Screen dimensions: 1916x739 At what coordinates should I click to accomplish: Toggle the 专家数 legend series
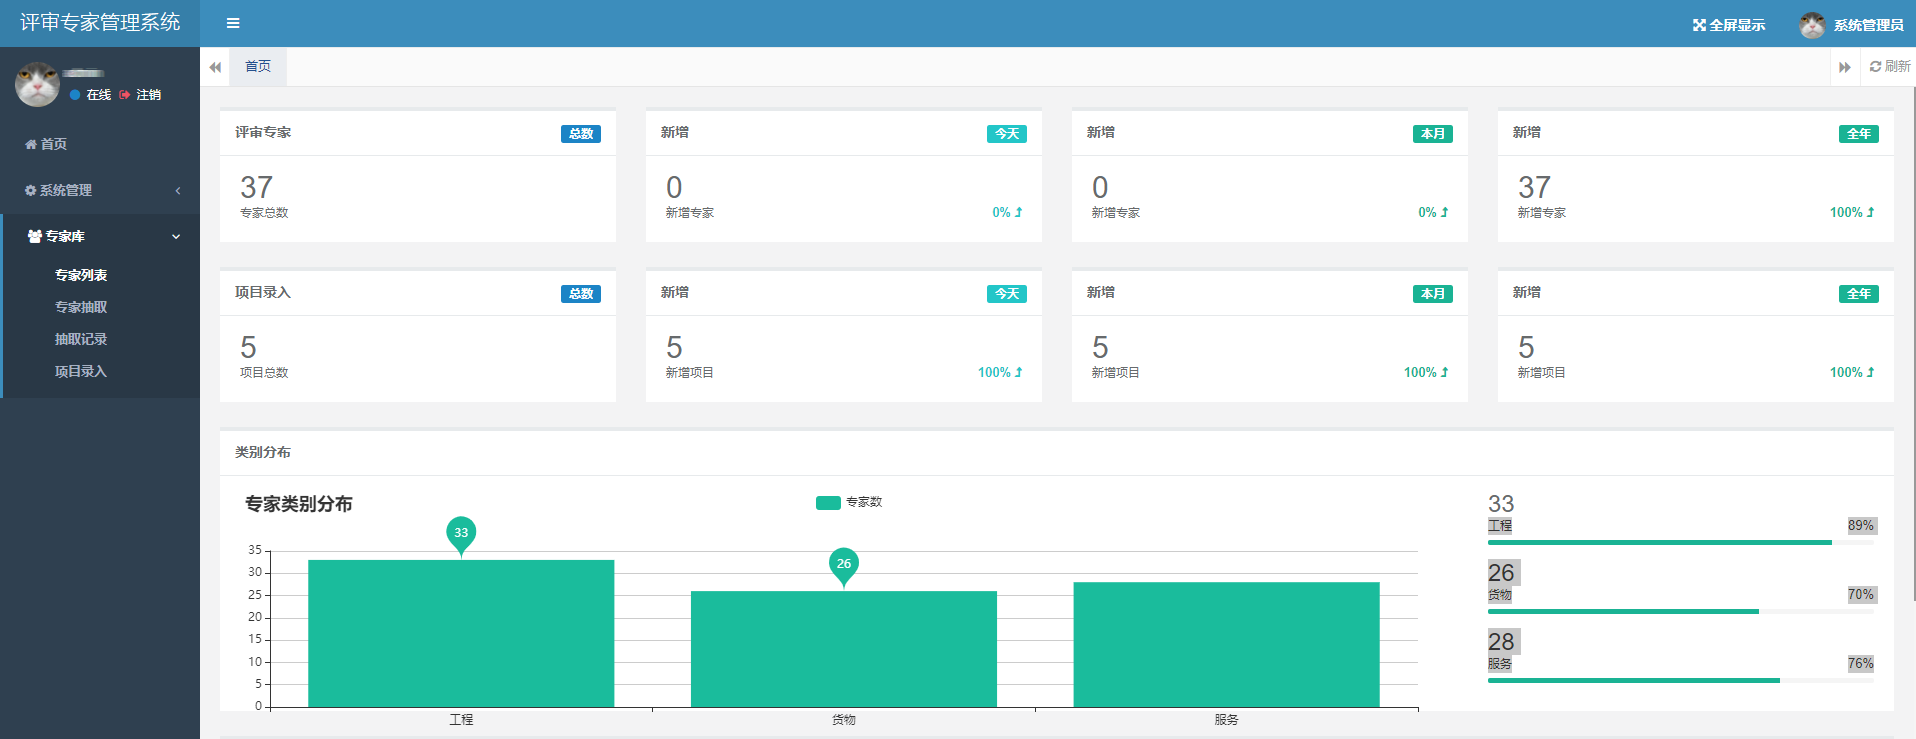[828, 502]
